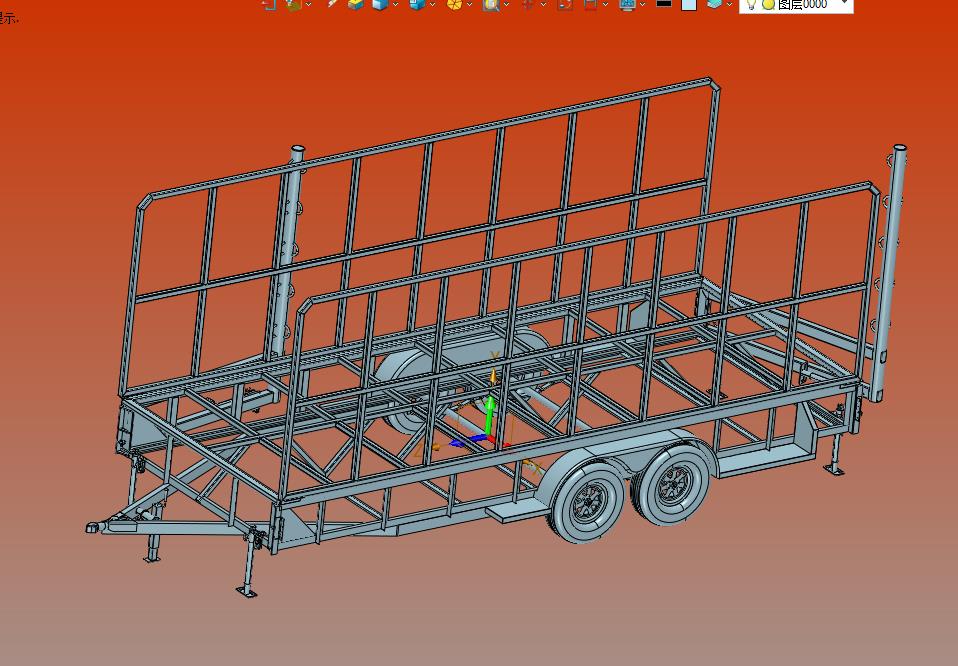Click the monitor display icon

pyautogui.click(x=627, y=5)
